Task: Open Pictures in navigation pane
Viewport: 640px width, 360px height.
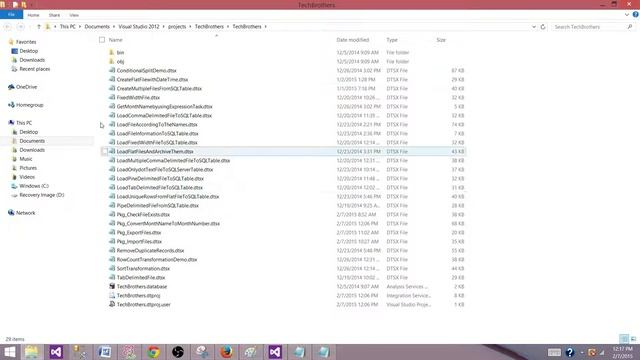Action: pyautogui.click(x=28, y=168)
